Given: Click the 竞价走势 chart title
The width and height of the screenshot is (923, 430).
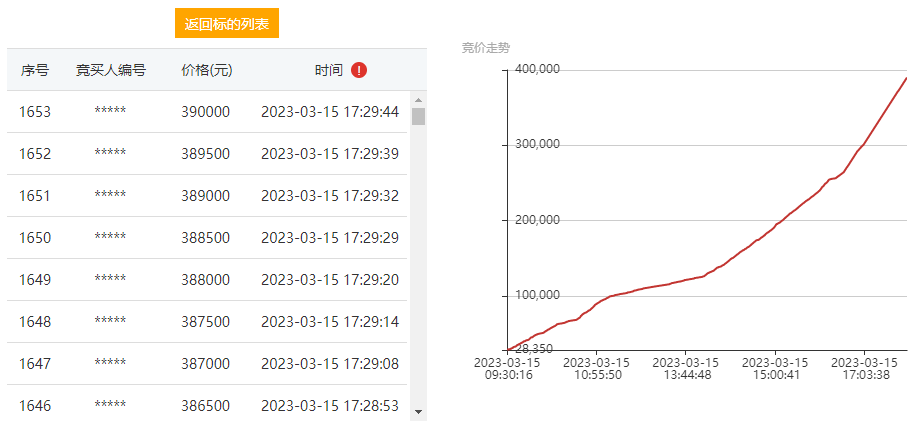Looking at the screenshot, I should 486,48.
